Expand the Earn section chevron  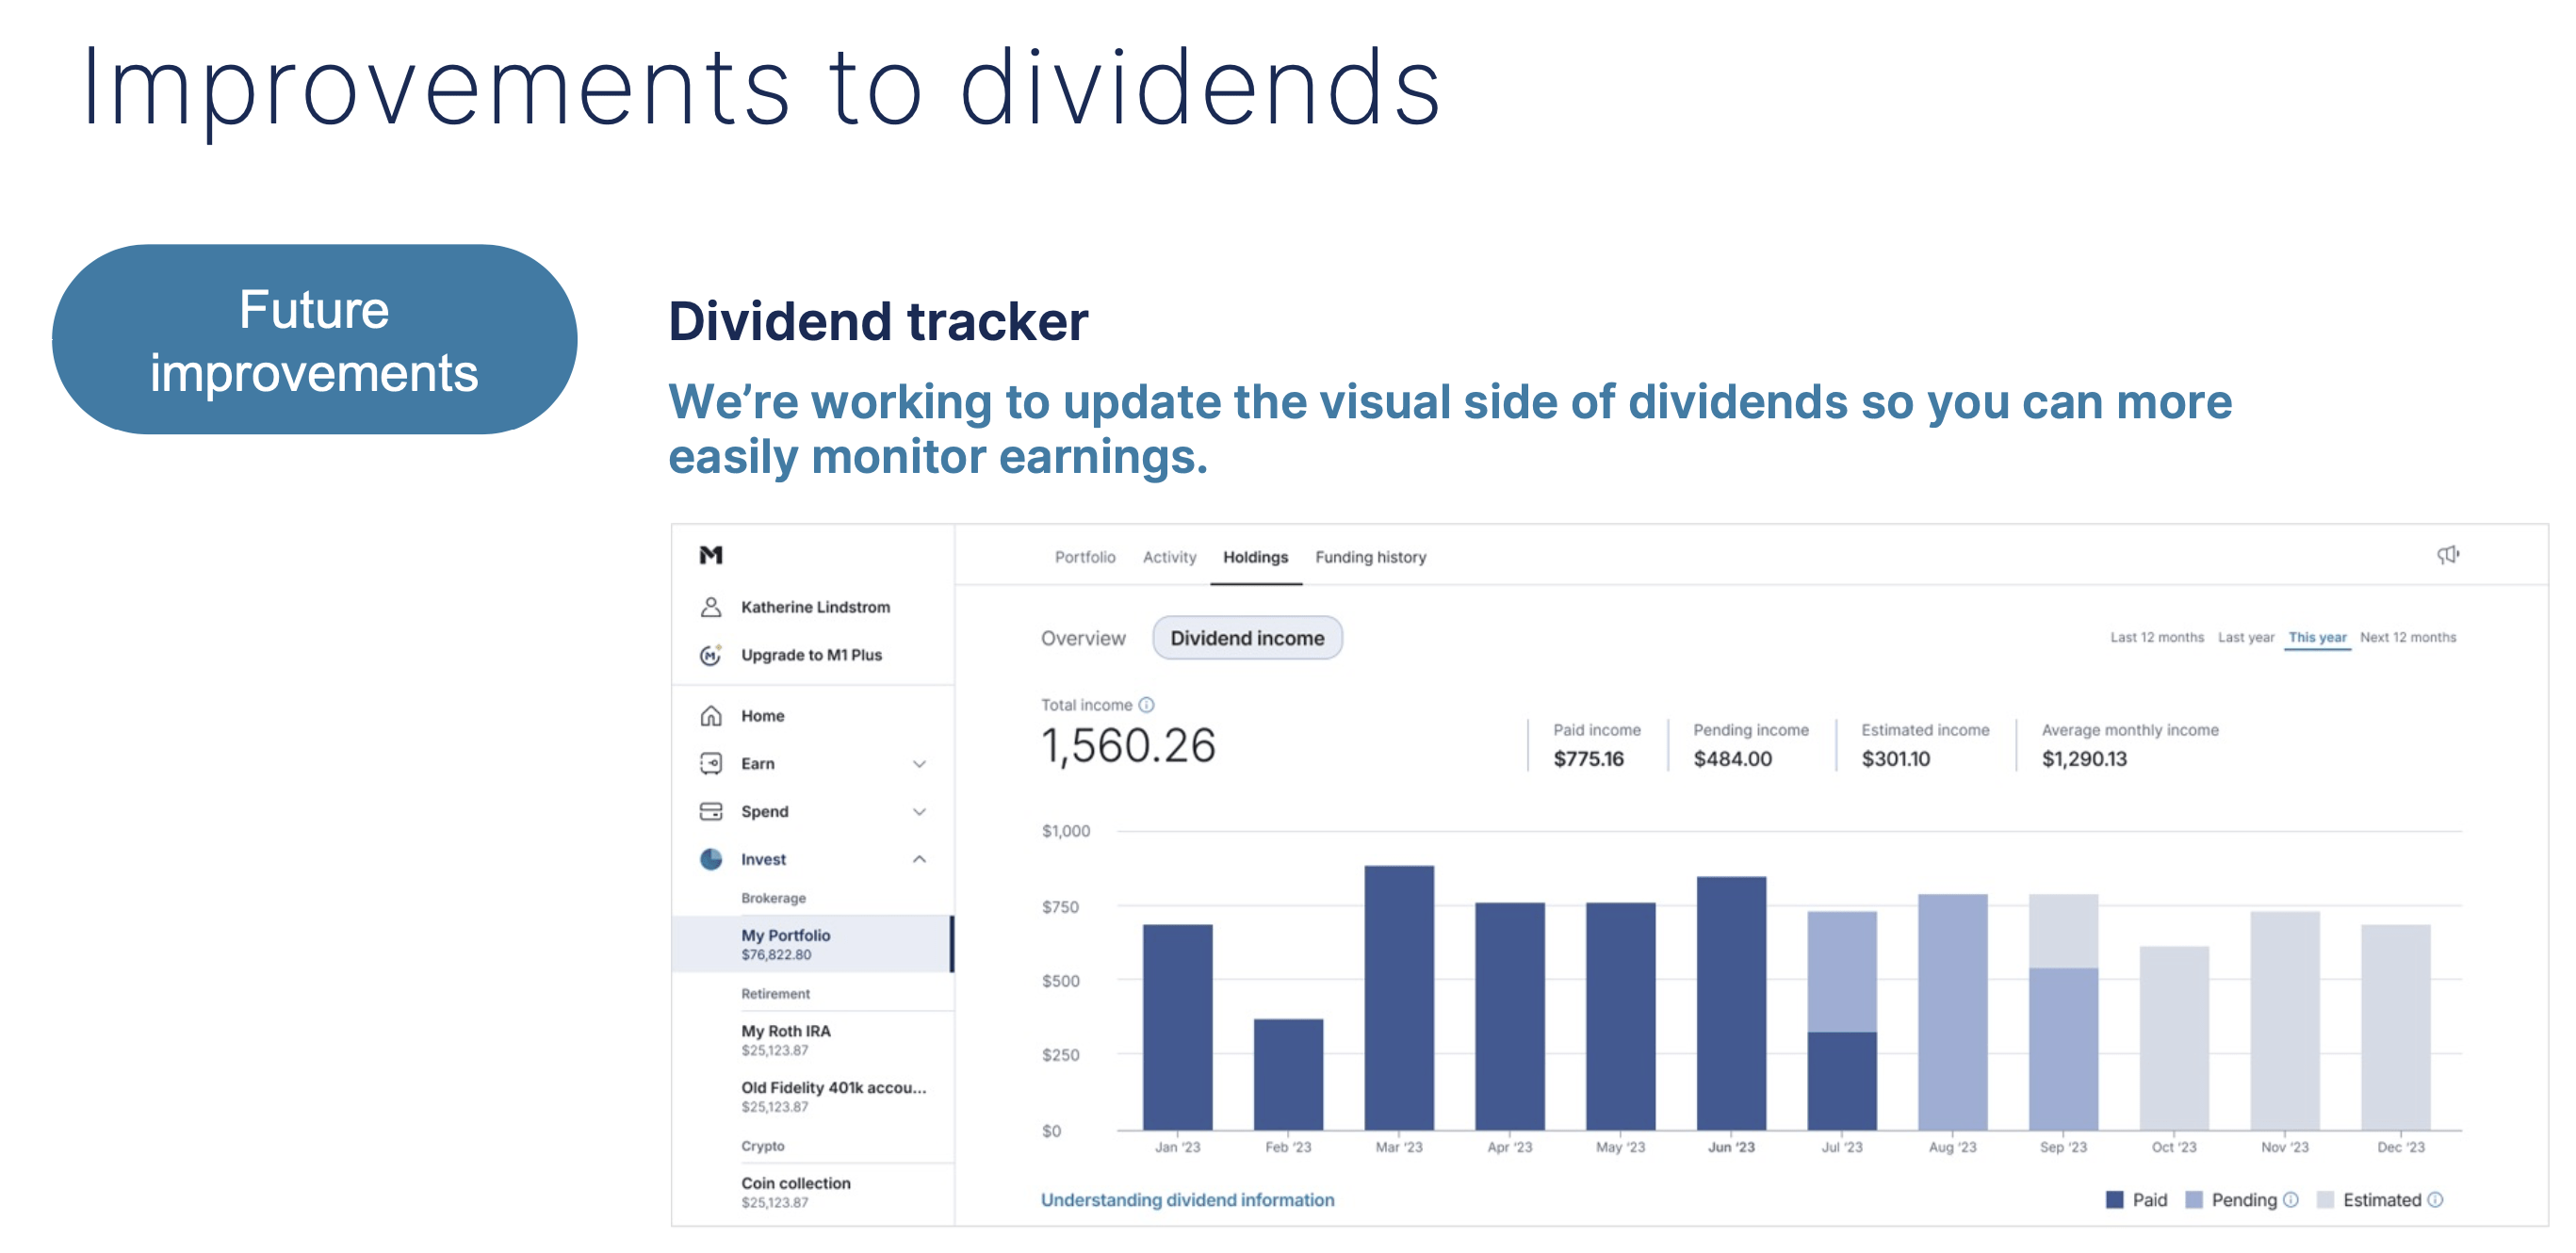point(919,764)
